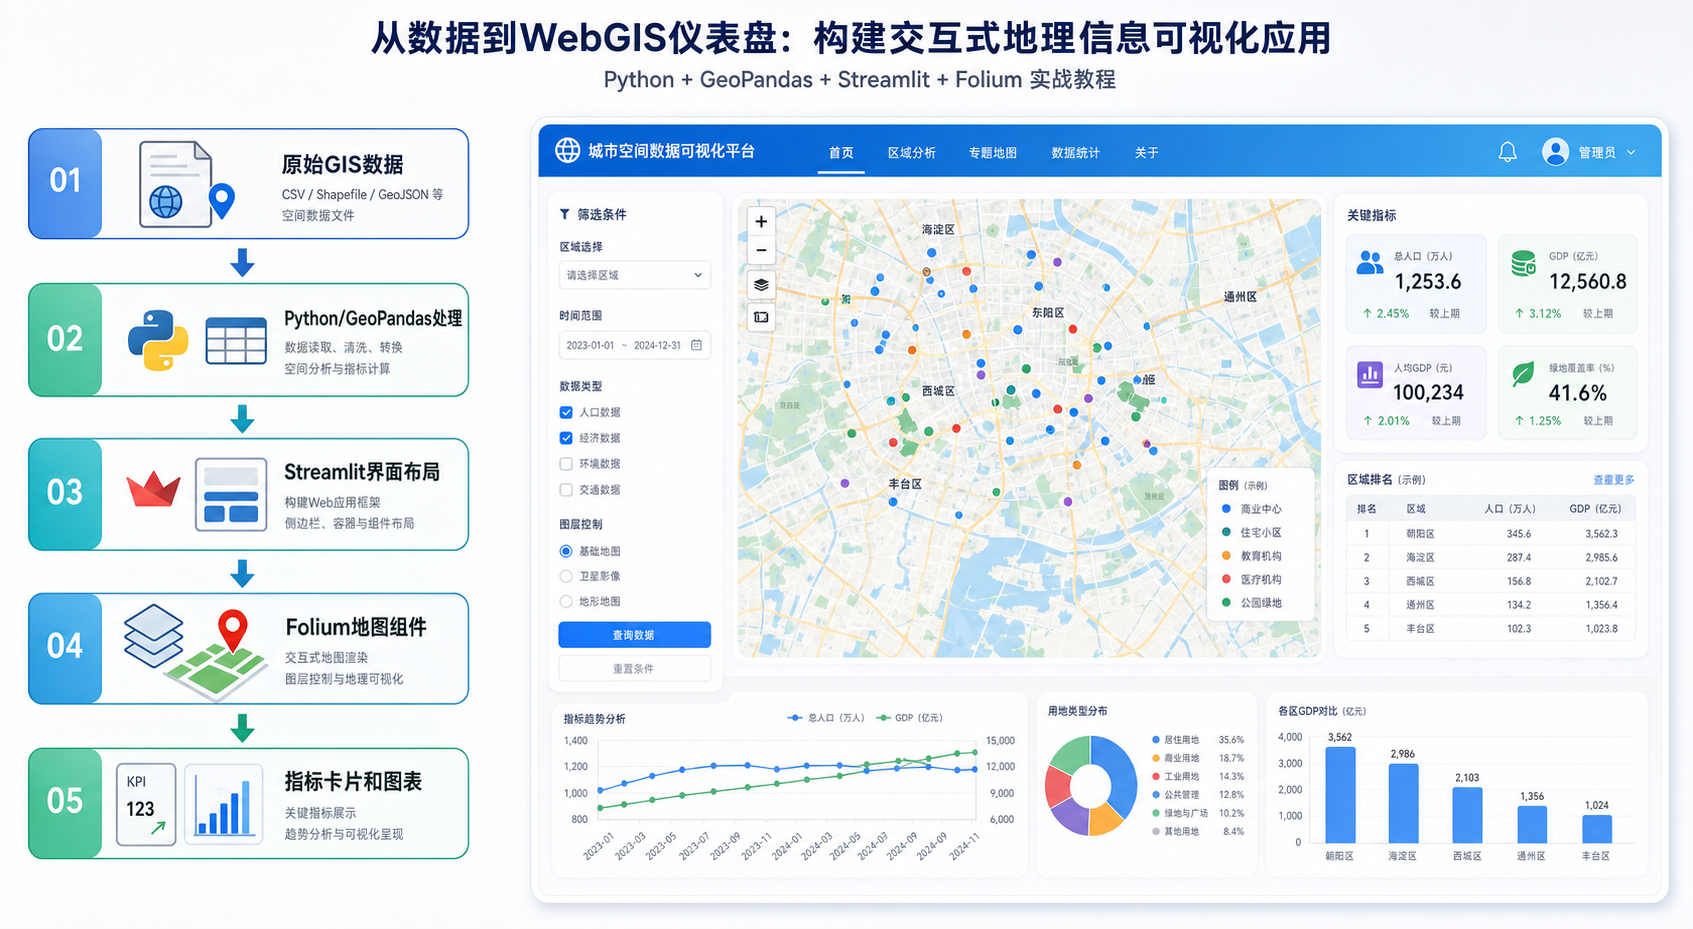The height and width of the screenshot is (929, 1693).
Task: Open the 首页 tab
Action: tap(841, 153)
